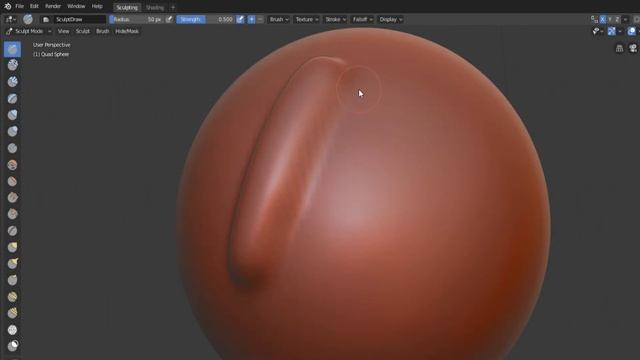Select the Draw sculpt brush tool

(12, 49)
